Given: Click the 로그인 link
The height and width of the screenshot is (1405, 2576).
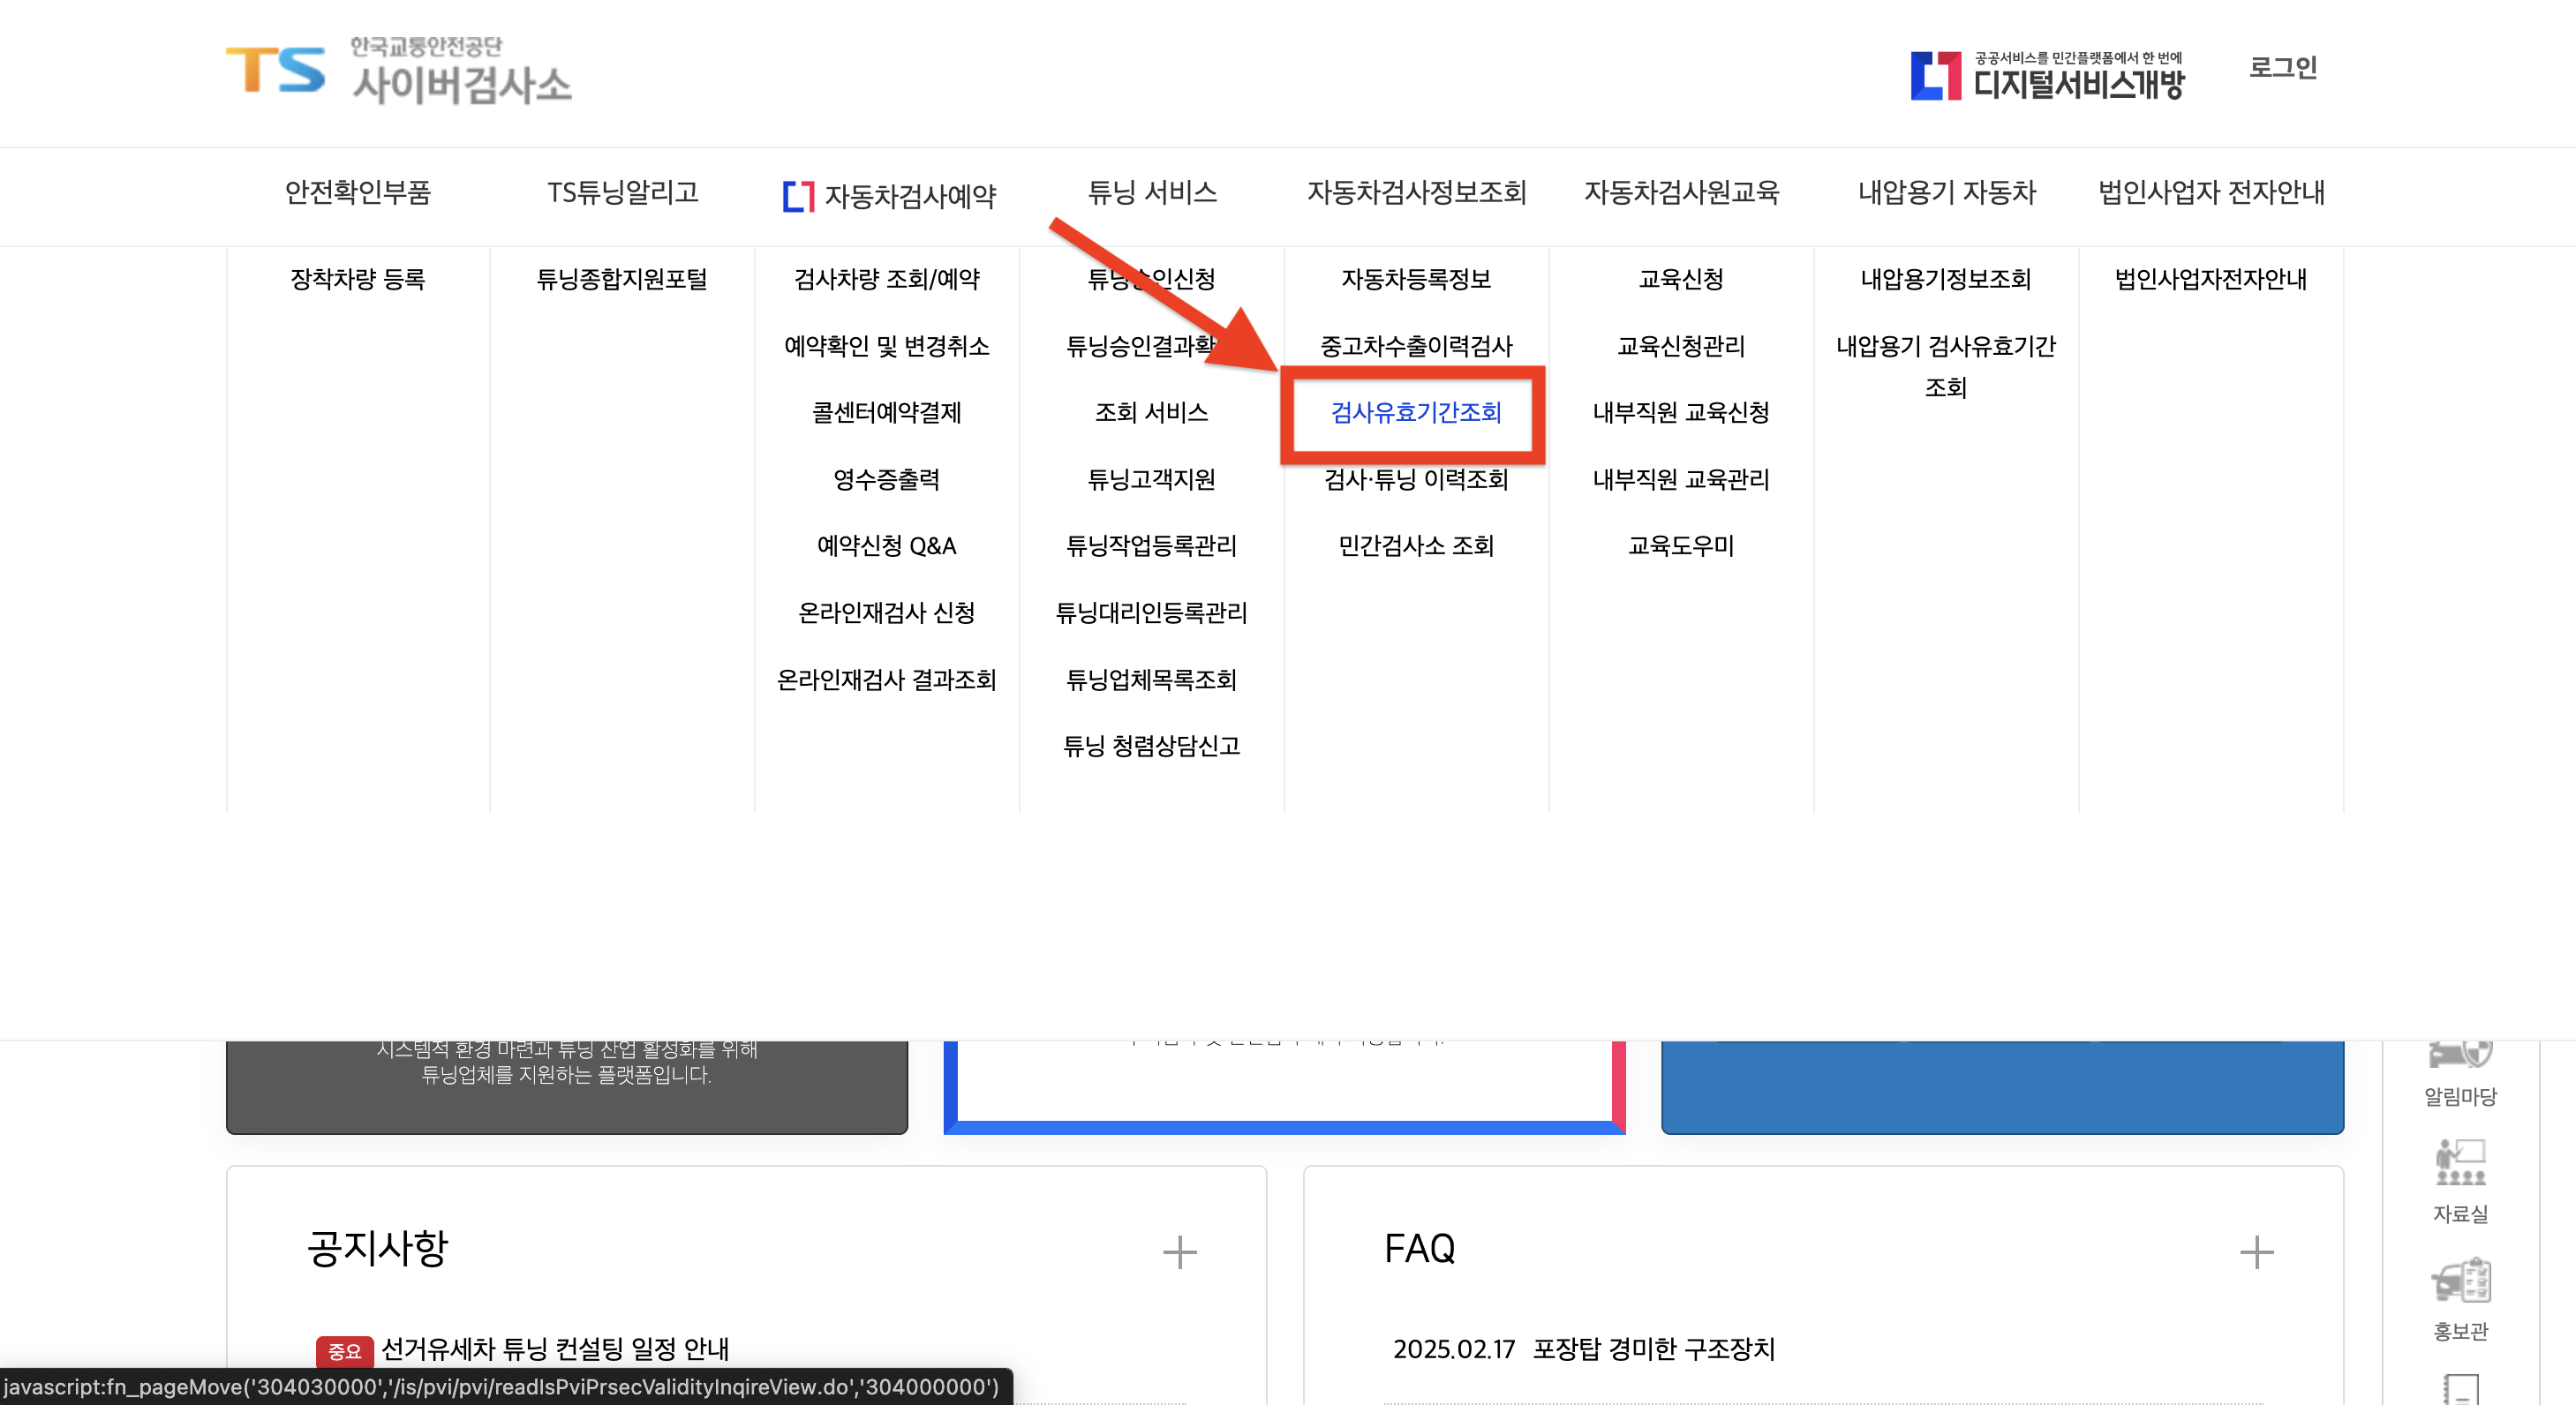Looking at the screenshot, I should (2282, 68).
